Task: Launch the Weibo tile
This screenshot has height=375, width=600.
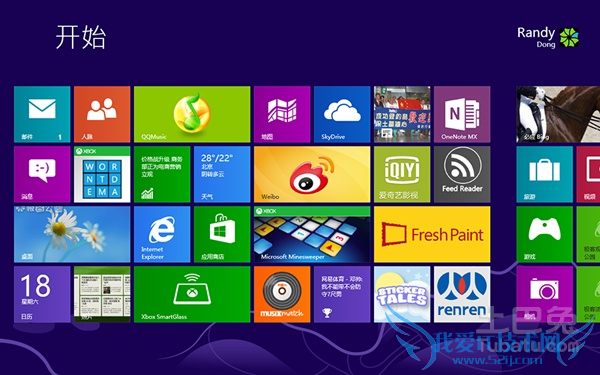Action: pos(312,174)
